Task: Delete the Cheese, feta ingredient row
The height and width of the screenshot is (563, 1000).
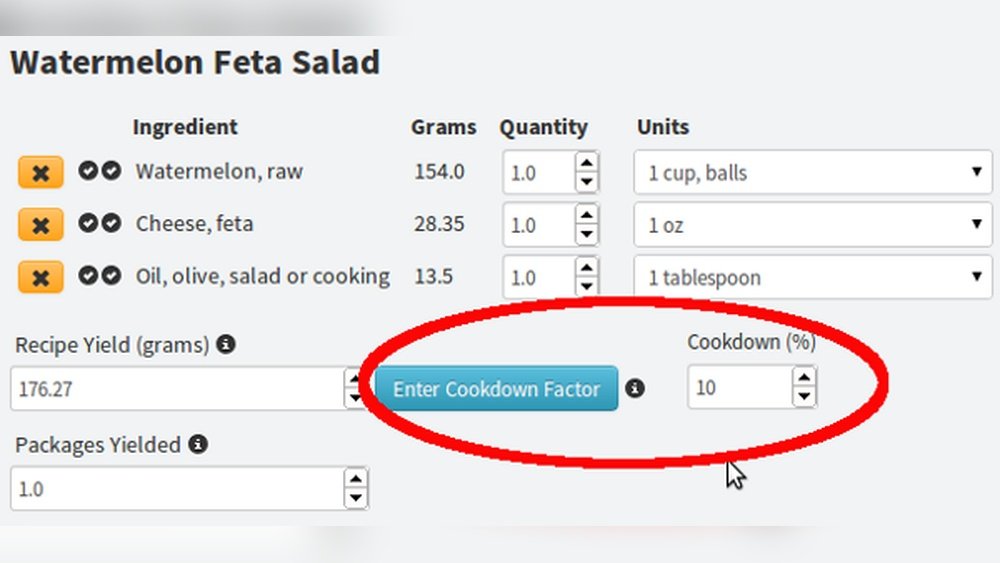Action: (x=40, y=225)
